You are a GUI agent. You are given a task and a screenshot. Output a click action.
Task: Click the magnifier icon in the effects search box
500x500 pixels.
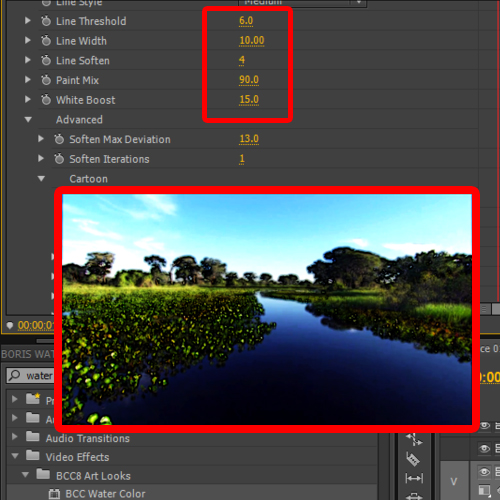coord(14,375)
